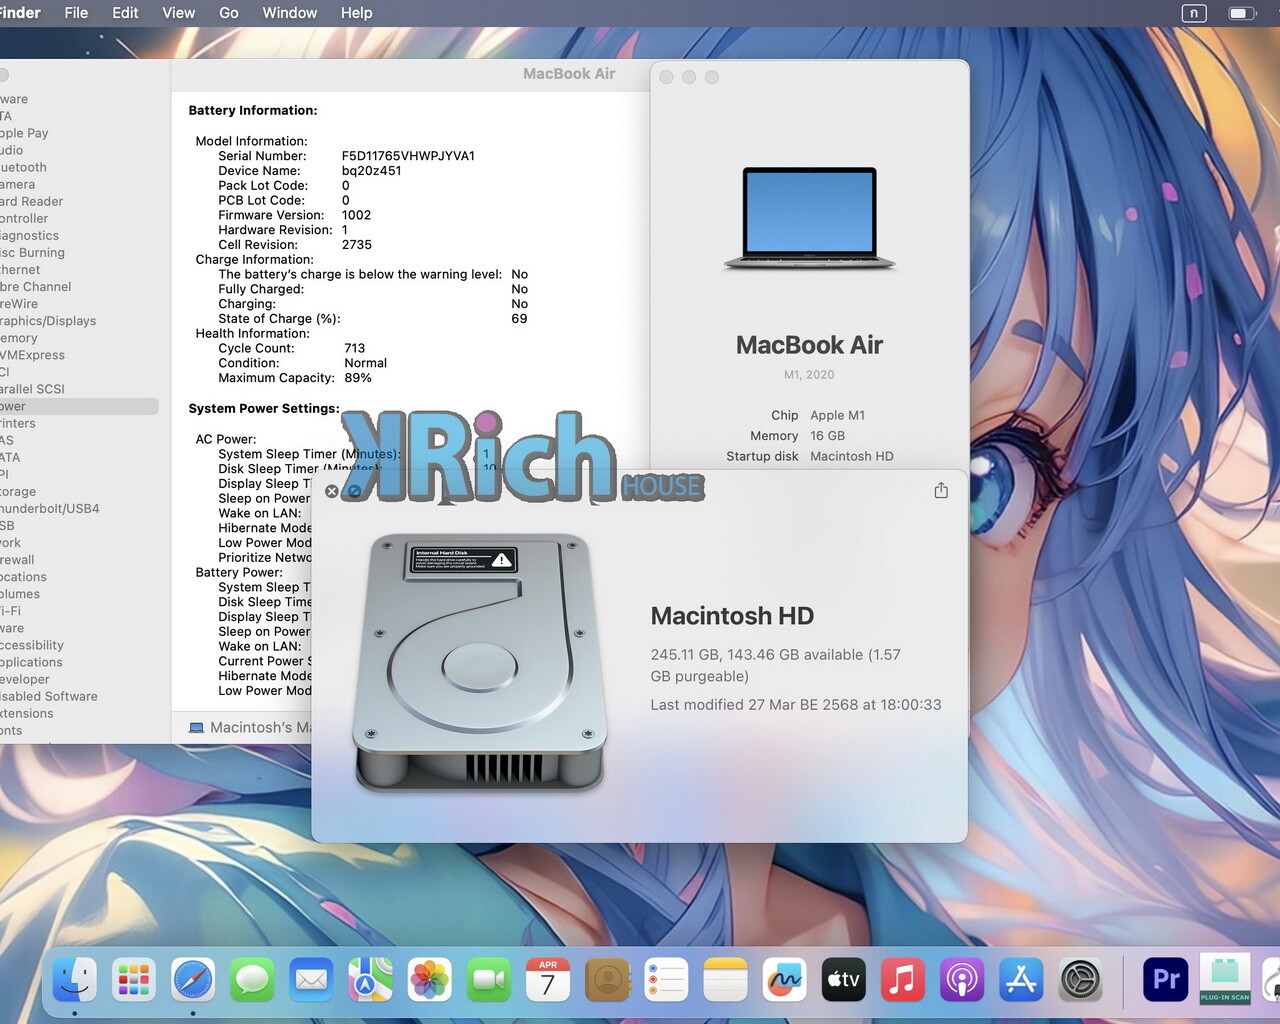The height and width of the screenshot is (1024, 1280).
Task: Open the Go menu
Action: 229,13
